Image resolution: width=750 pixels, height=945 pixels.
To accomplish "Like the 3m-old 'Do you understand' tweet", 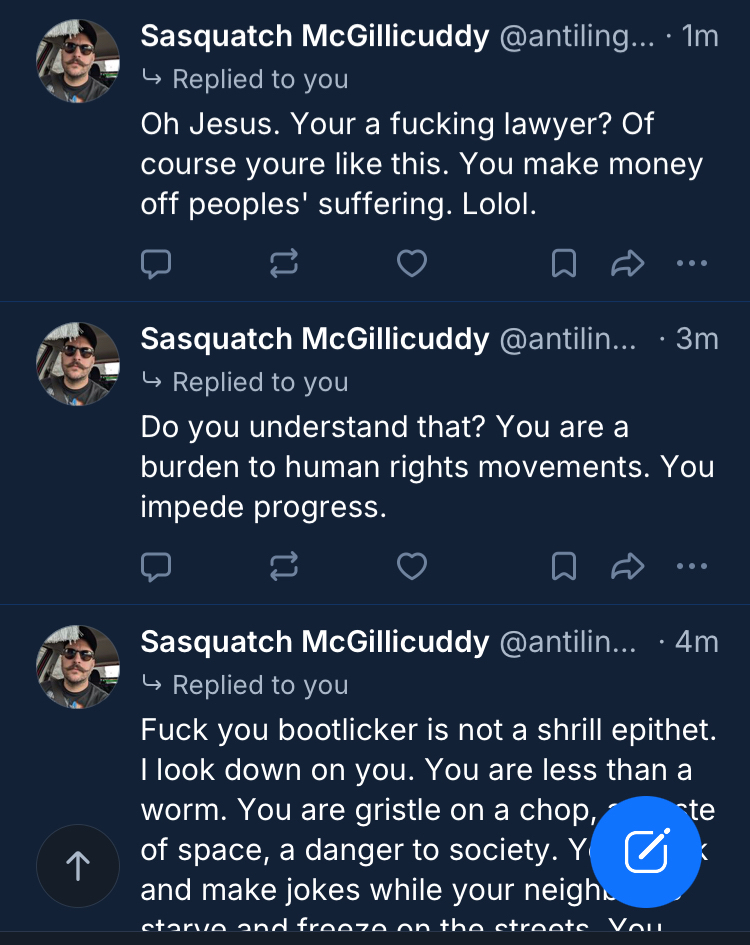I will click(x=412, y=567).
